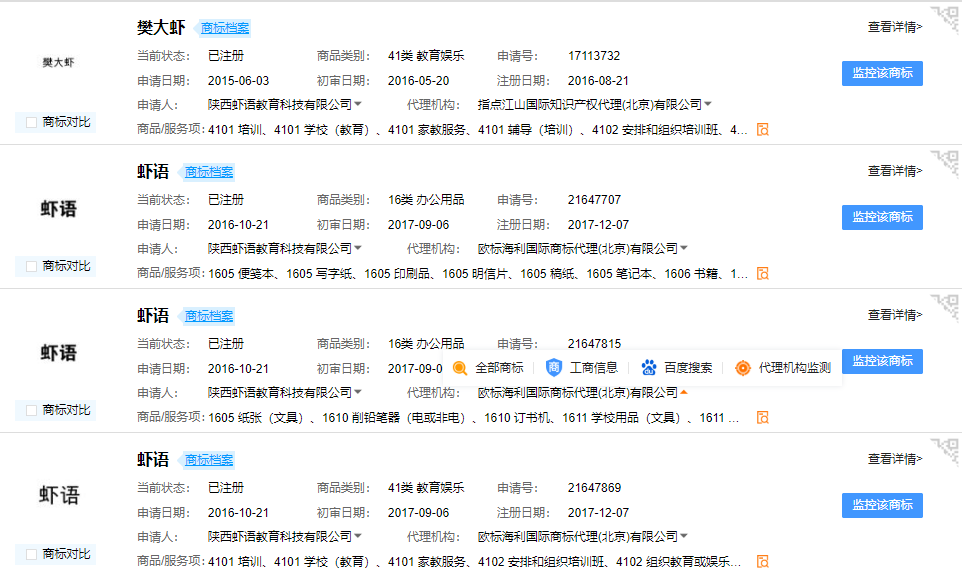Open 商标档案 tag for application 21647815
This screenshot has height=575, width=962.
(x=207, y=317)
